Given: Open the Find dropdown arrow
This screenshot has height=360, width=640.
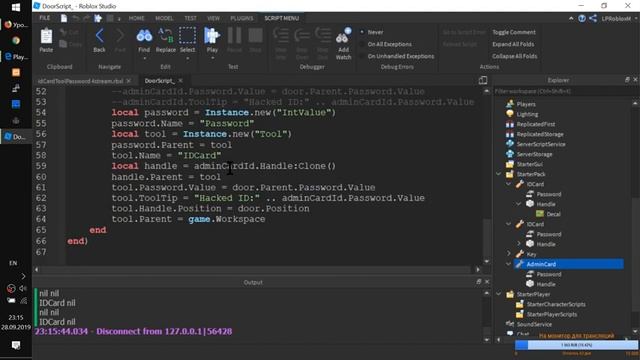Looking at the screenshot, I should 144,58.
